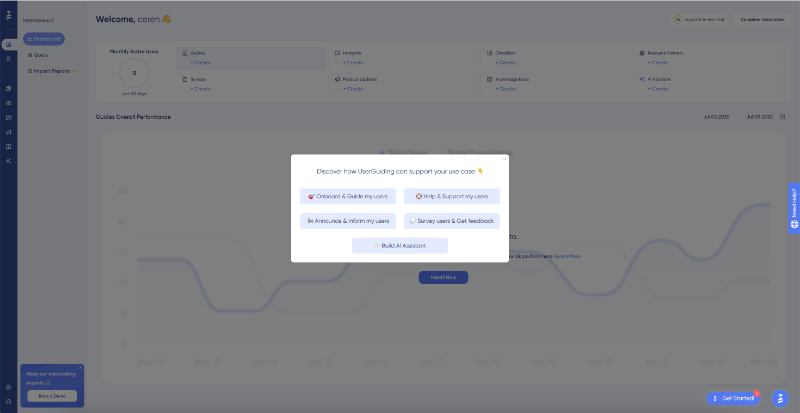Open the Knowledge Base book sidebar icon
This screenshot has width=800, height=413.
tap(8, 147)
